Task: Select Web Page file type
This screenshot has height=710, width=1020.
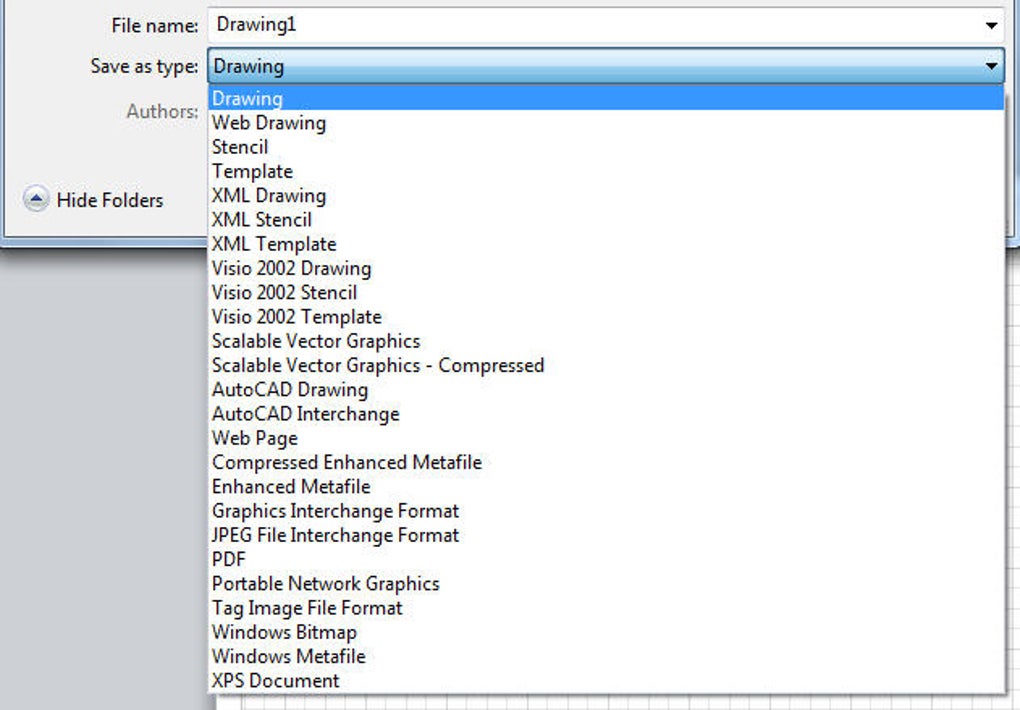Action: coord(606,438)
